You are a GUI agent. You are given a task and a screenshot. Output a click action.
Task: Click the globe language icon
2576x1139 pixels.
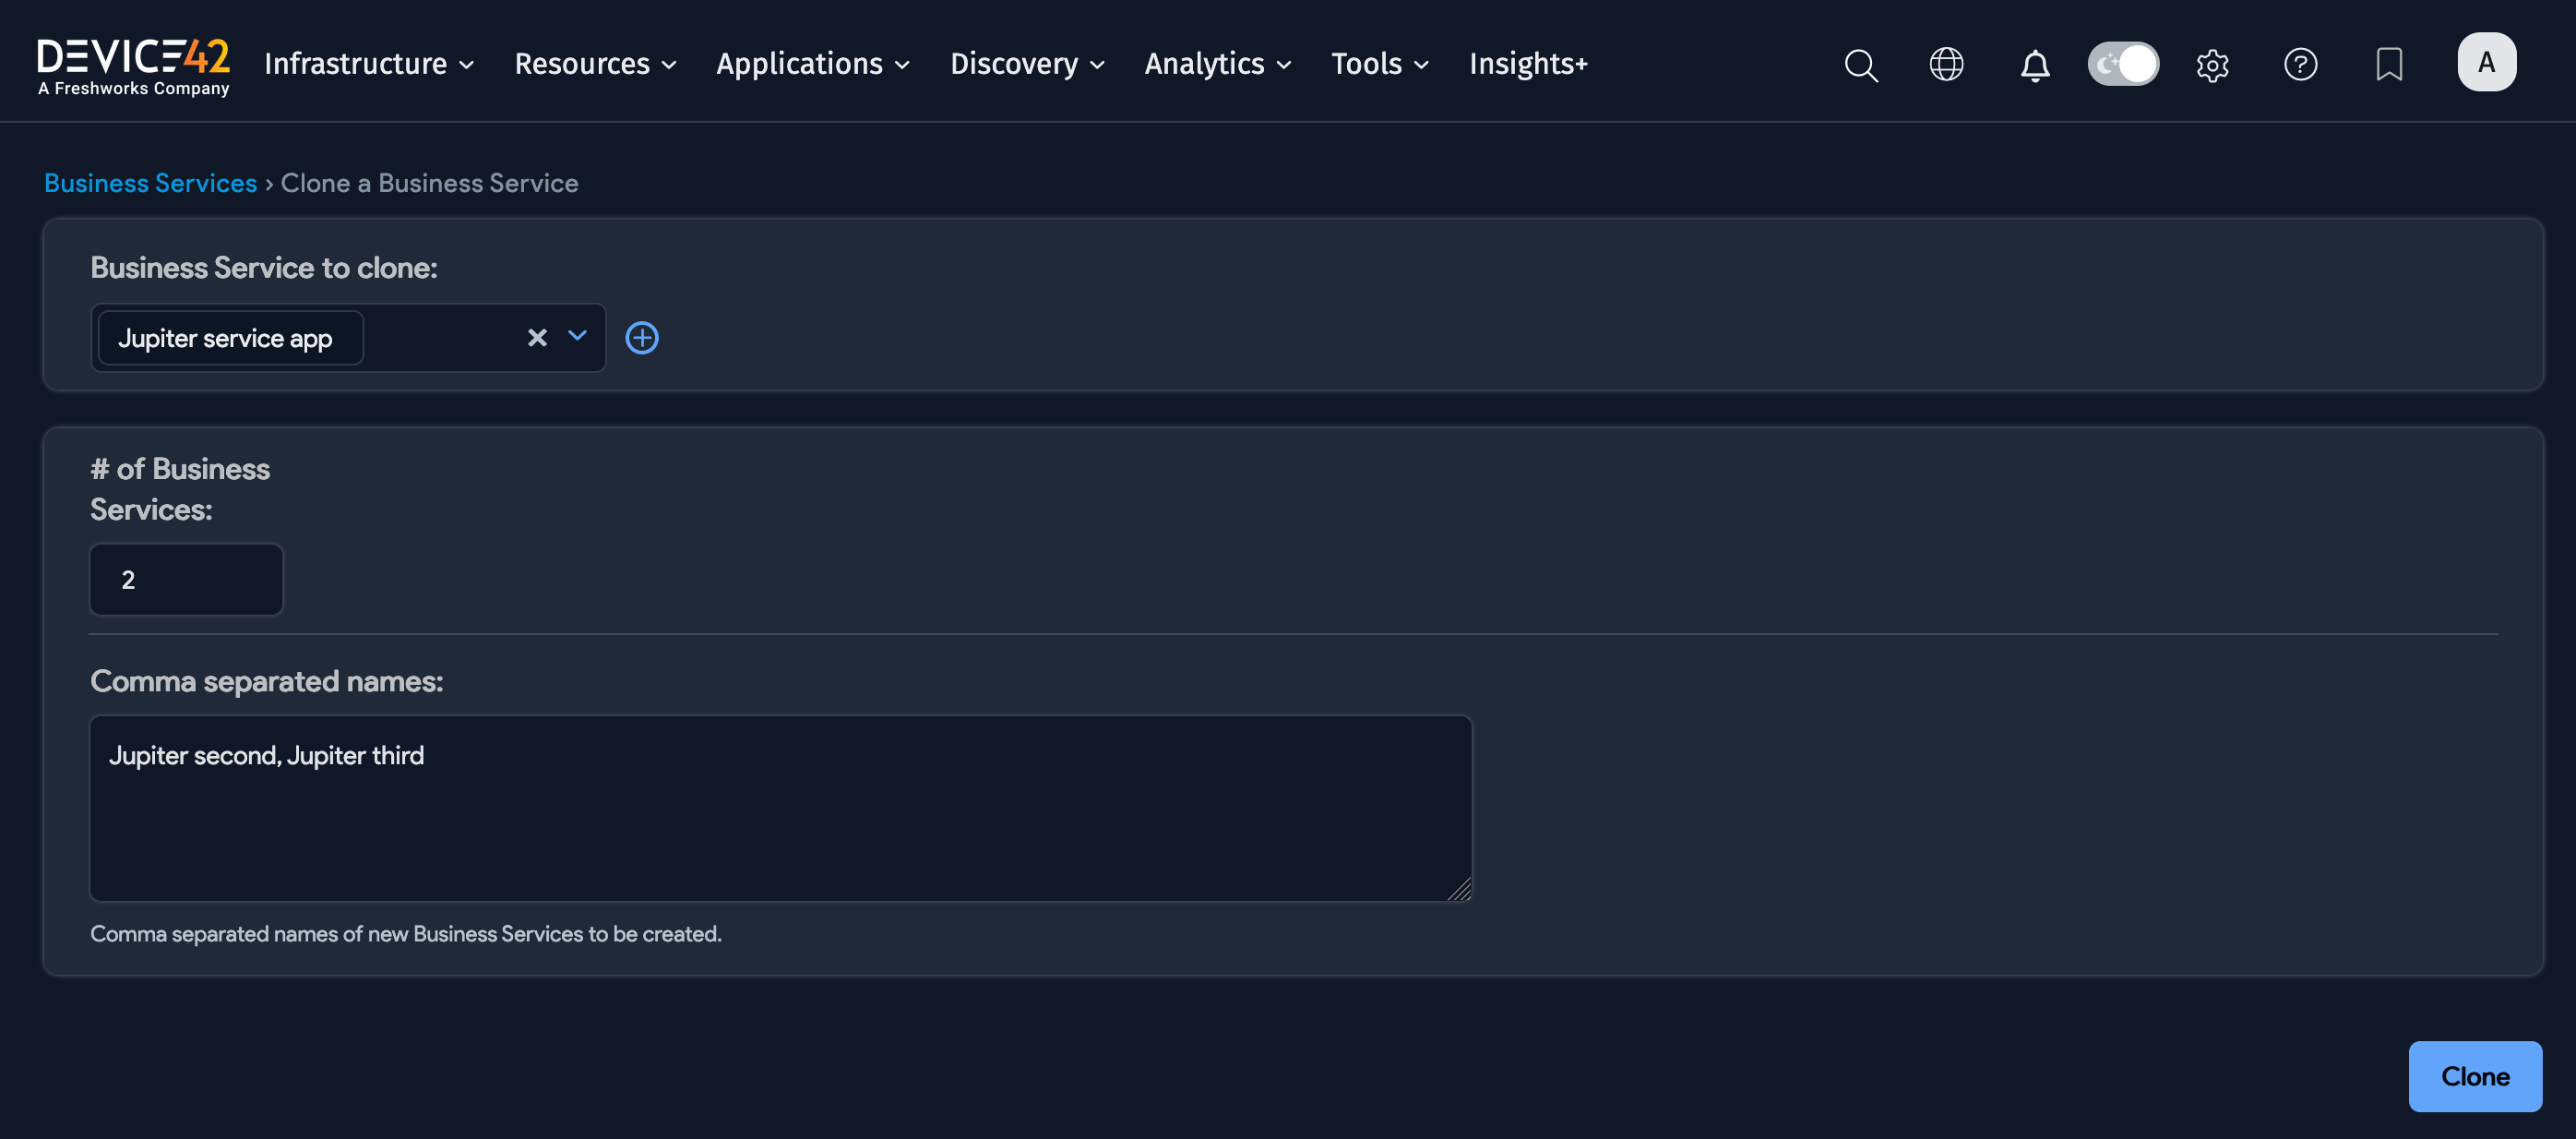pos(1946,65)
